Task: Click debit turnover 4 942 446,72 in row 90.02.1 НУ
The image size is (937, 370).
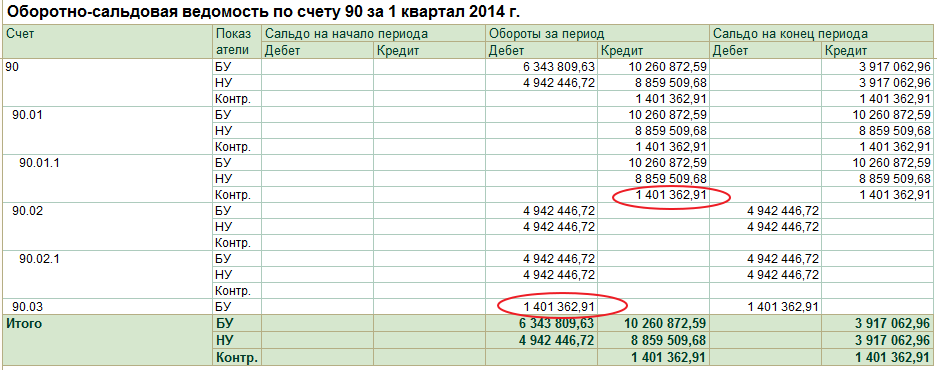Action: pyautogui.click(x=558, y=274)
